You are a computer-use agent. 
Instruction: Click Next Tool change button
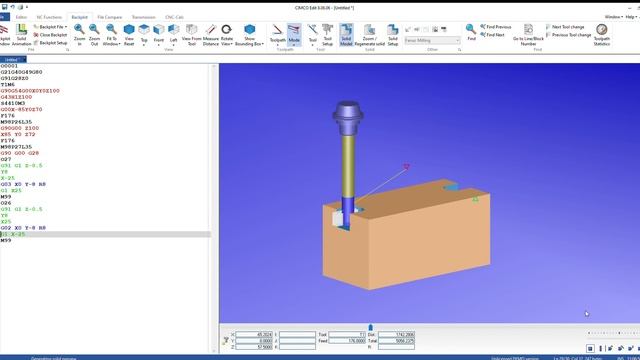point(565,27)
